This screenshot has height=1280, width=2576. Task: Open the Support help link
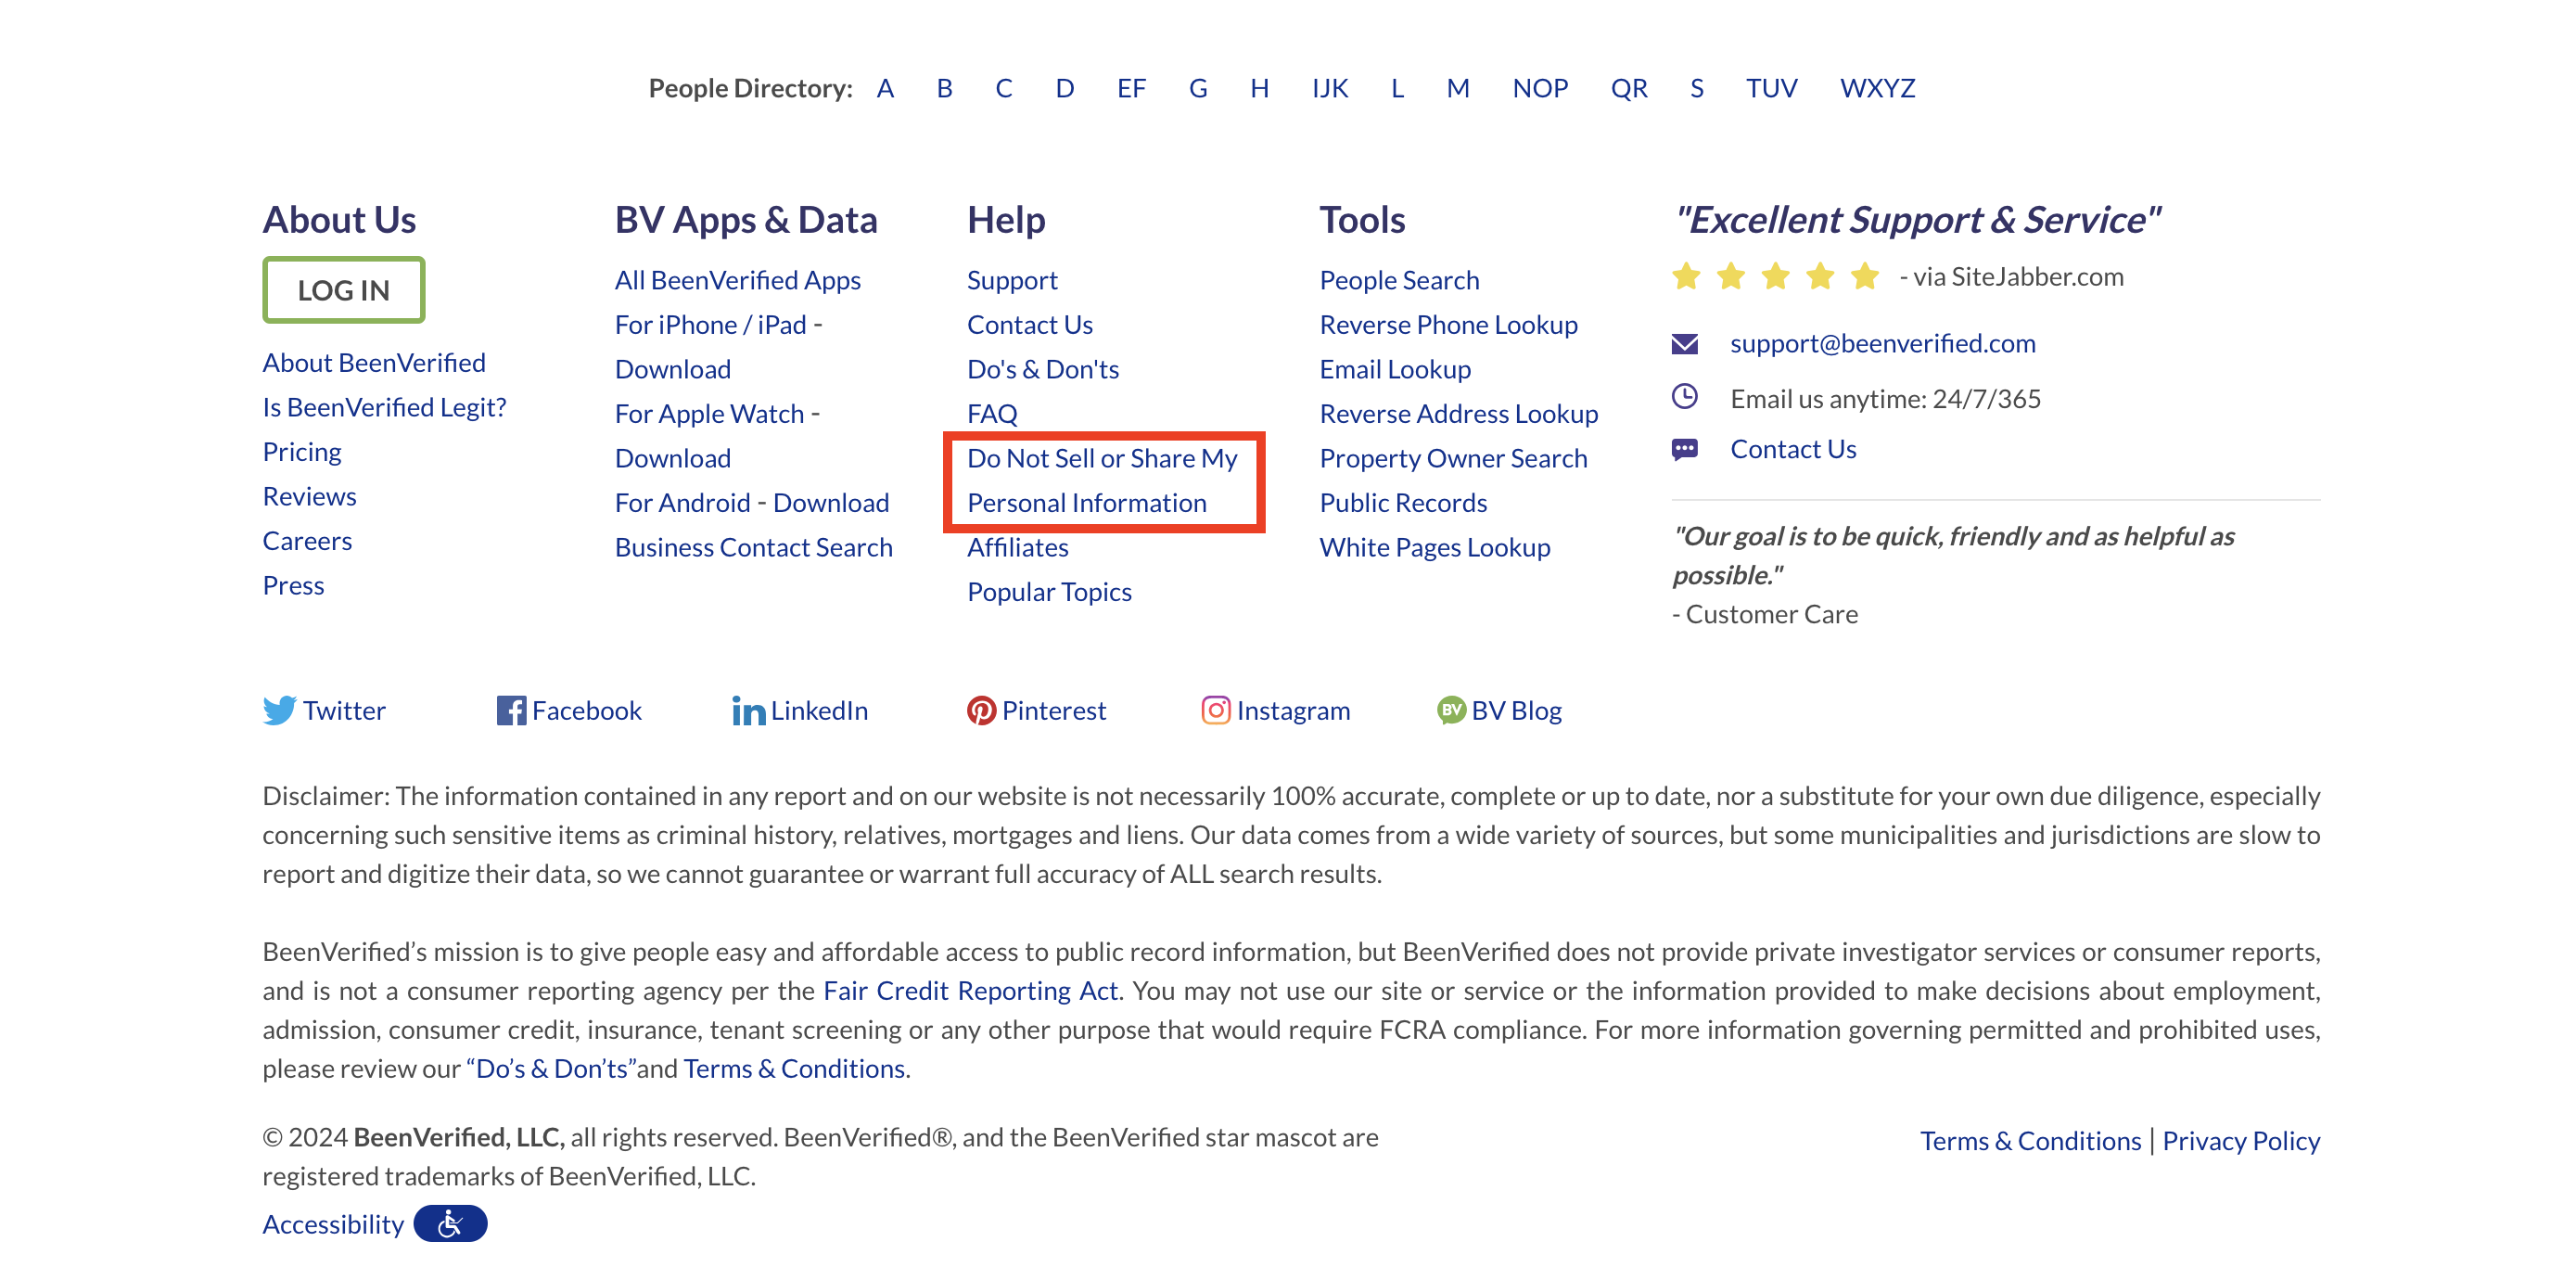click(1012, 280)
